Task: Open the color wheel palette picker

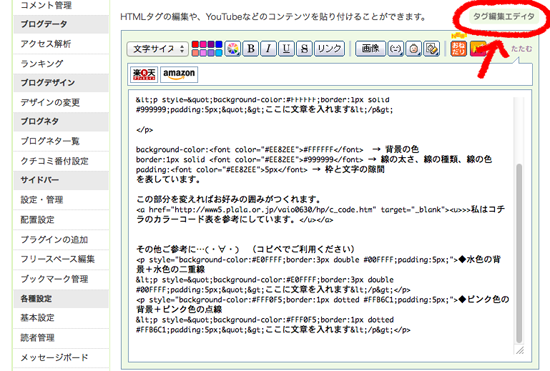Action: click(233, 49)
